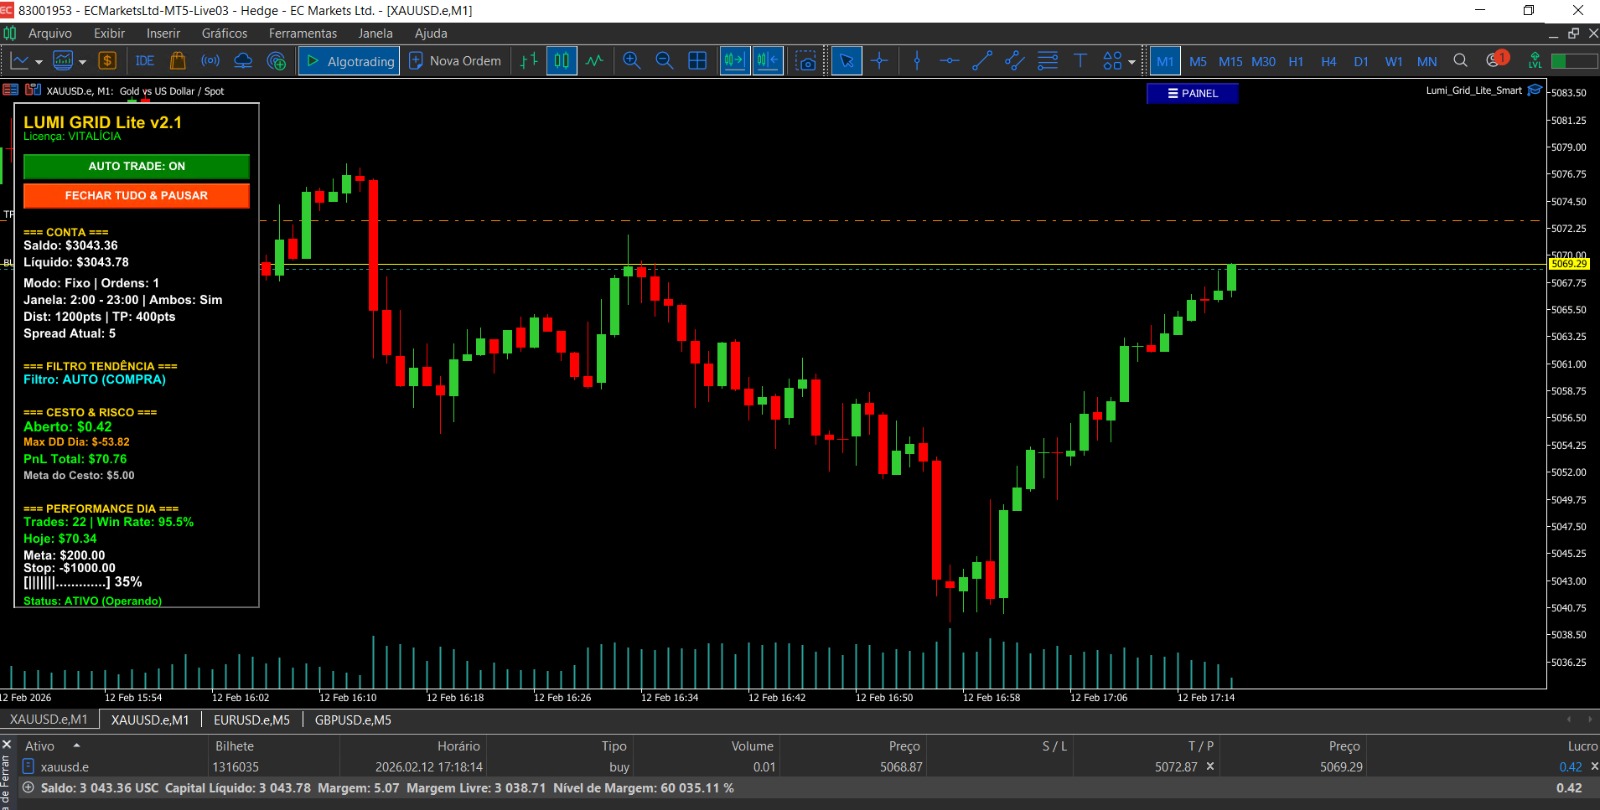Zoom in on the chart
This screenshot has height=810, width=1600.
pyautogui.click(x=631, y=61)
